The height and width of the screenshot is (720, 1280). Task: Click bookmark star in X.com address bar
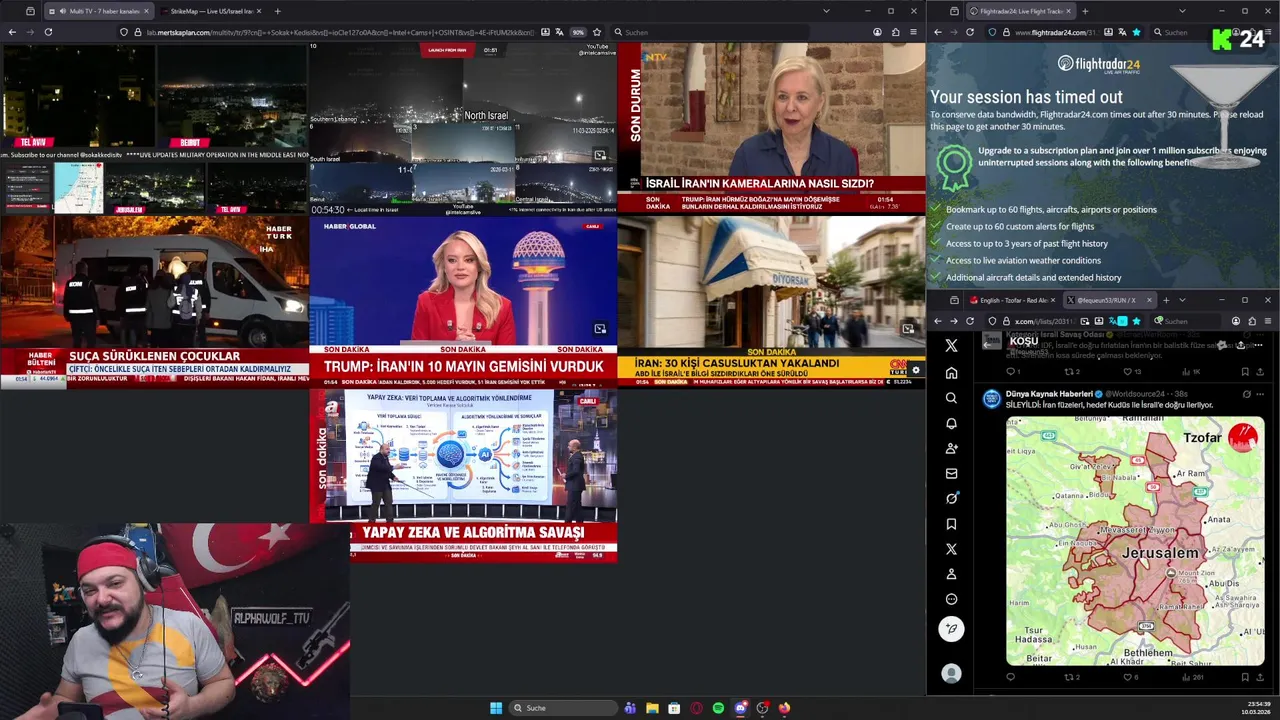point(1136,321)
